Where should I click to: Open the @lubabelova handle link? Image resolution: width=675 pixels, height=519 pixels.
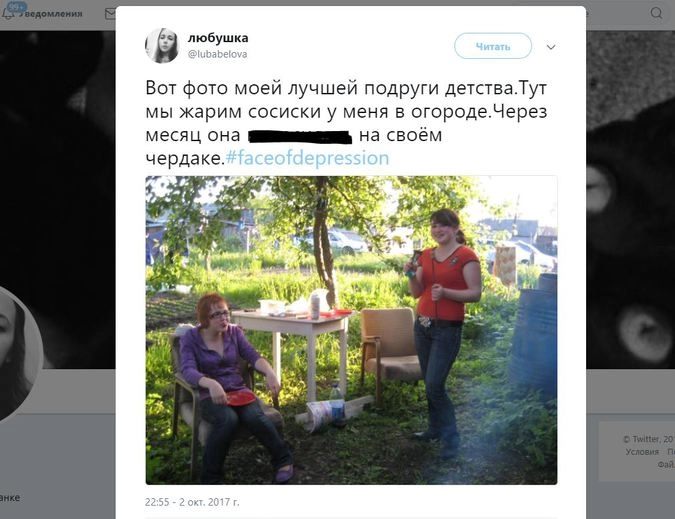point(218,54)
